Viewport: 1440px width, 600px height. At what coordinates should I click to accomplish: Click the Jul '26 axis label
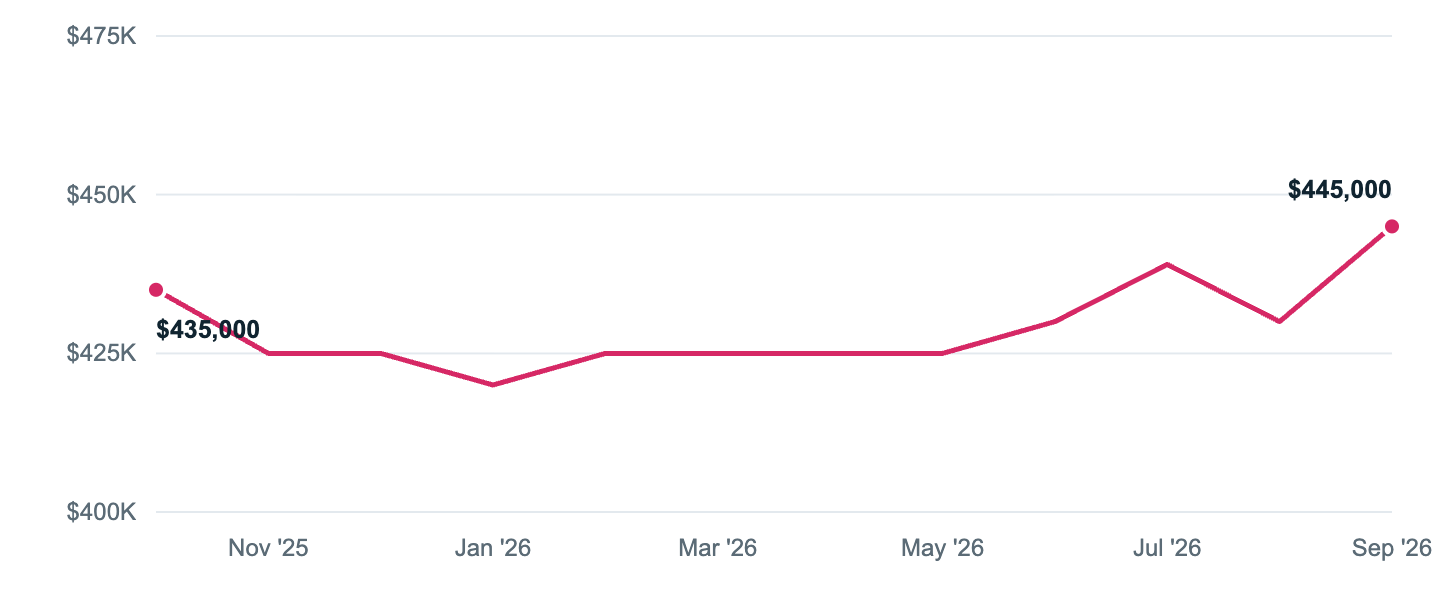(1167, 548)
